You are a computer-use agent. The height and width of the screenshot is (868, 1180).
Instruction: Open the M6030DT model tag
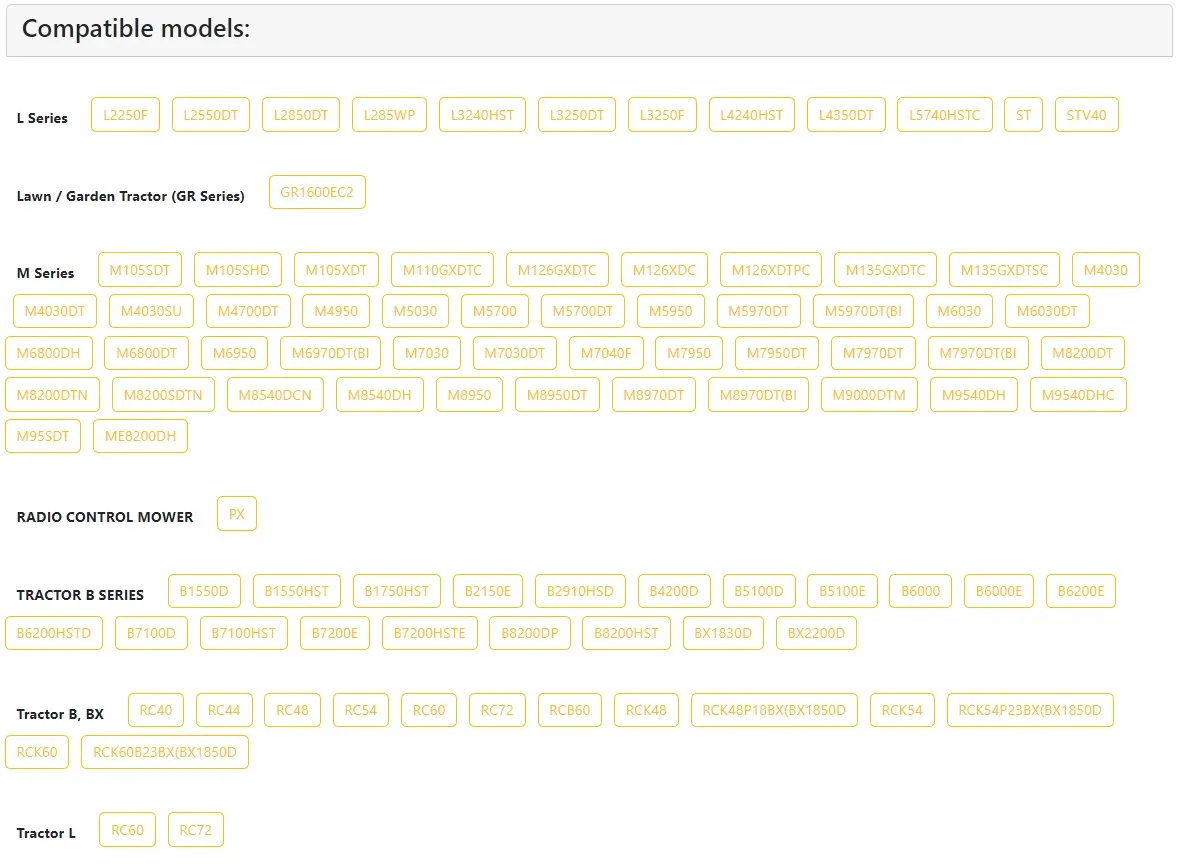pos(1048,311)
